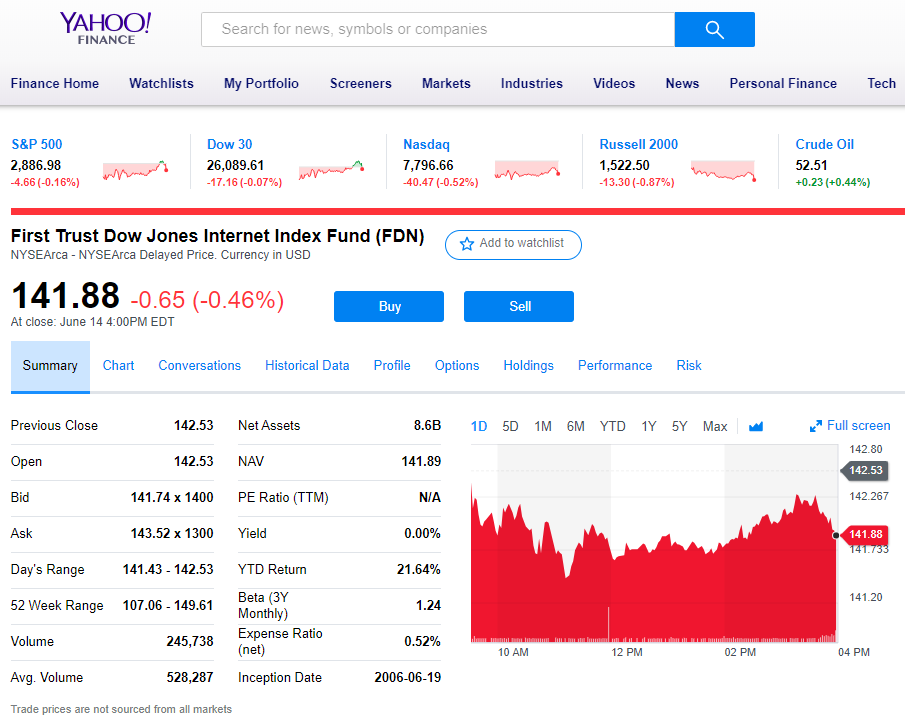Screen dimensions: 905x721
Task: Go to Finance Home
Action: coord(55,84)
